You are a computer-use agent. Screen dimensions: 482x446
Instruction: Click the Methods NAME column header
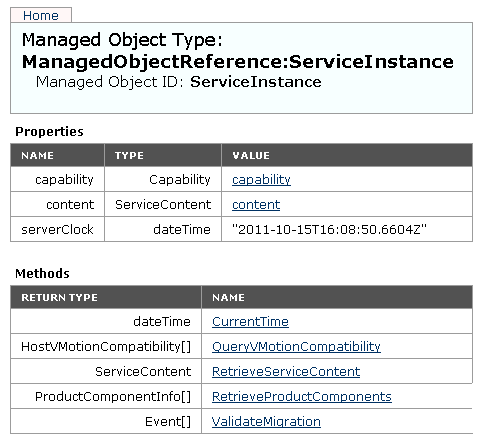[337, 297]
